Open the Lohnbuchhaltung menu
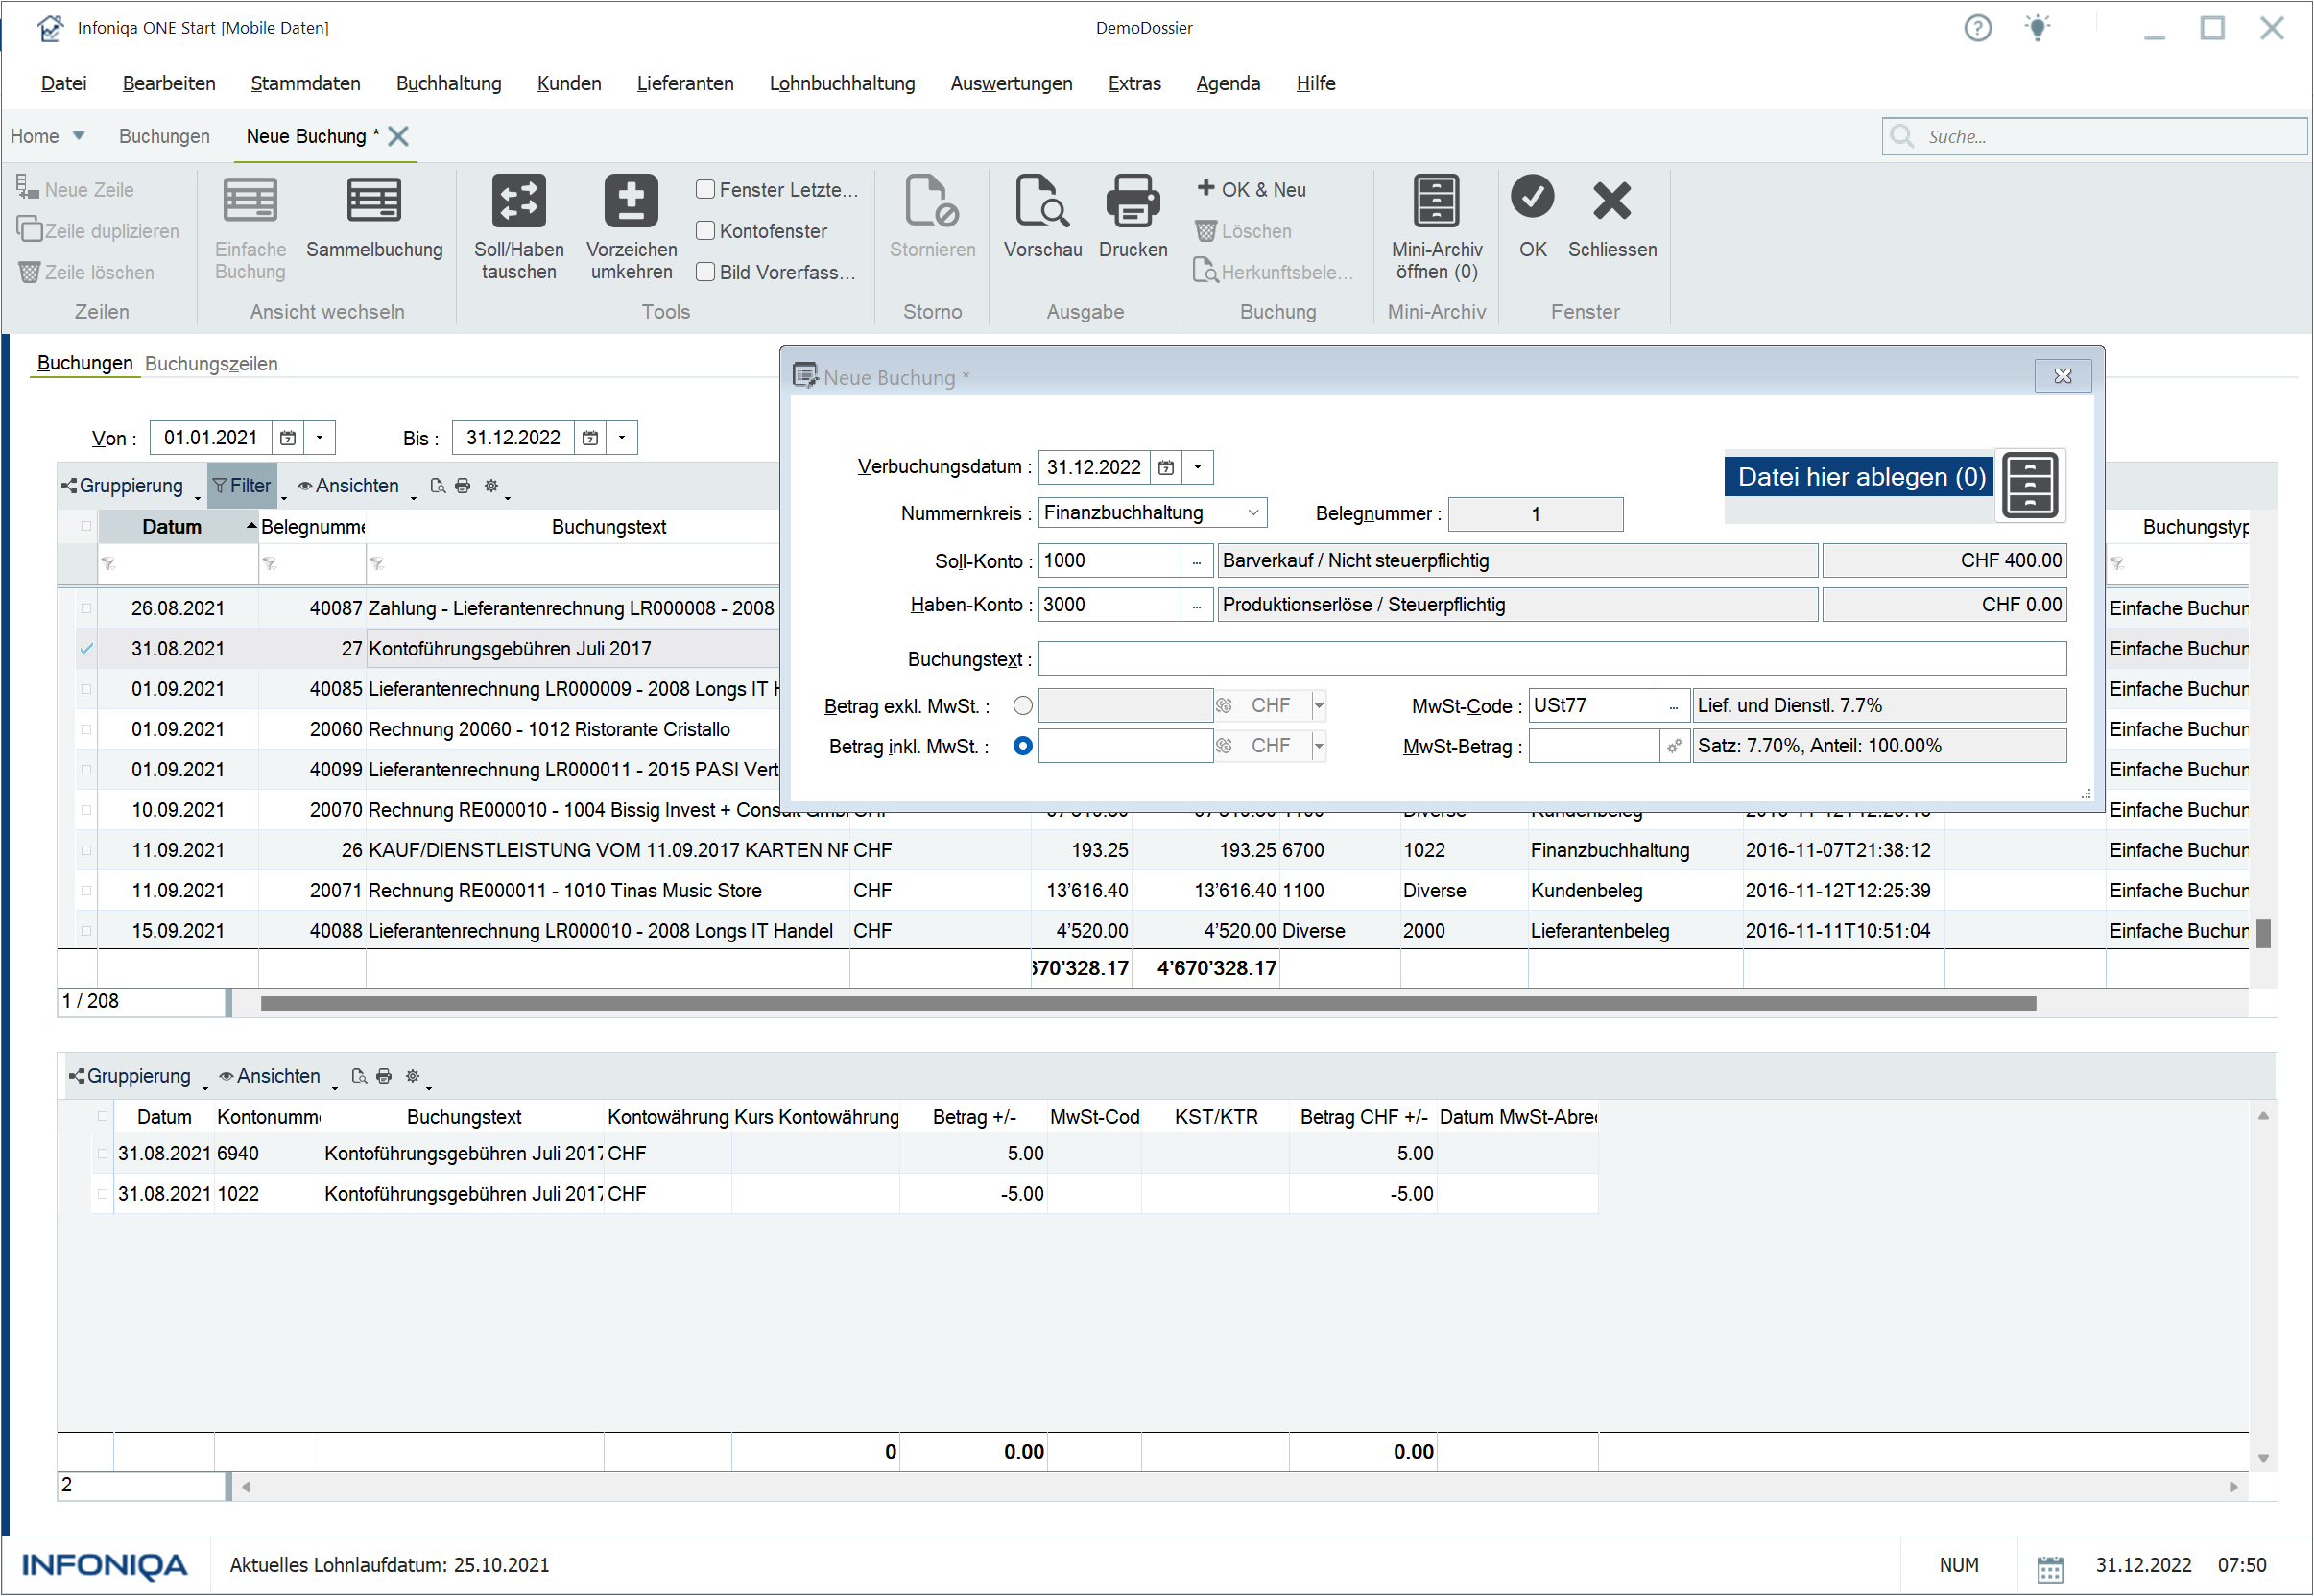This screenshot has height=1596, width=2314. pyautogui.click(x=842, y=83)
